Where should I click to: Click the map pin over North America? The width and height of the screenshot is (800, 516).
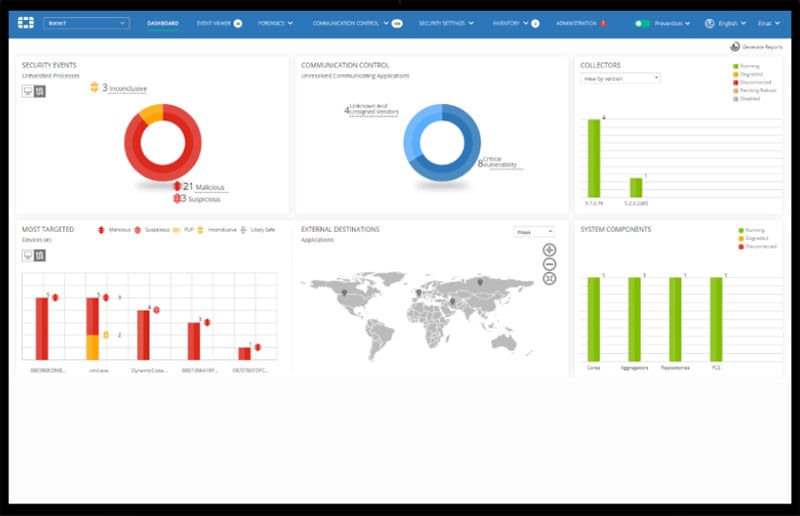tap(346, 294)
